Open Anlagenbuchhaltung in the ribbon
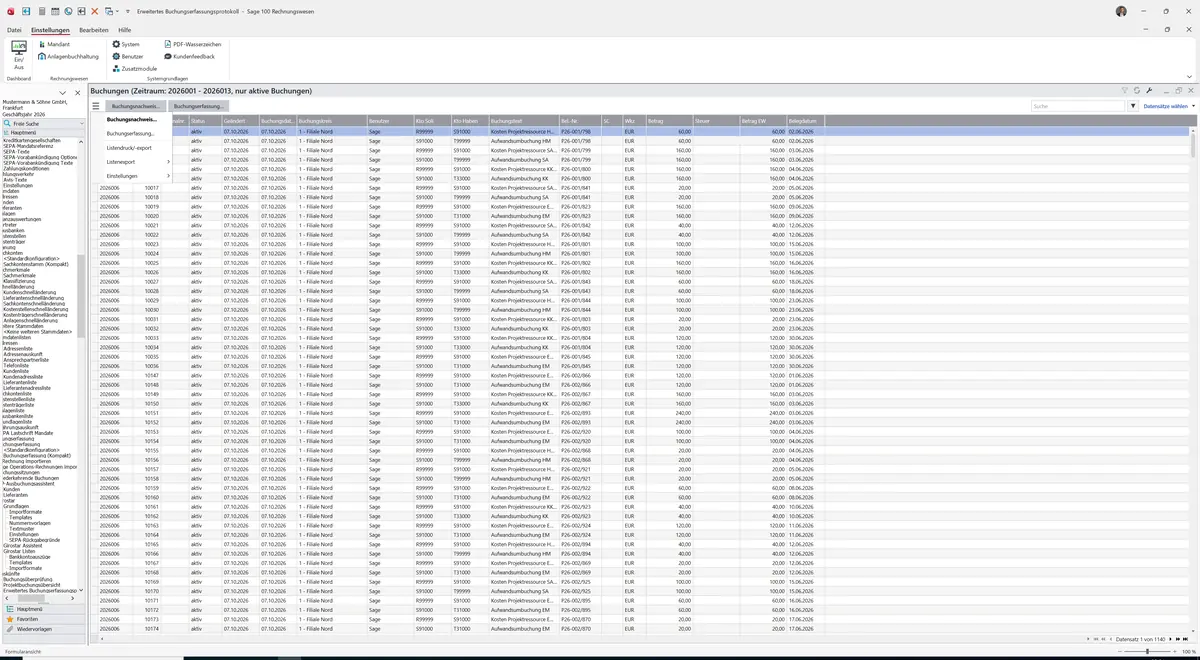The height and width of the screenshot is (660, 1200). click(68, 56)
